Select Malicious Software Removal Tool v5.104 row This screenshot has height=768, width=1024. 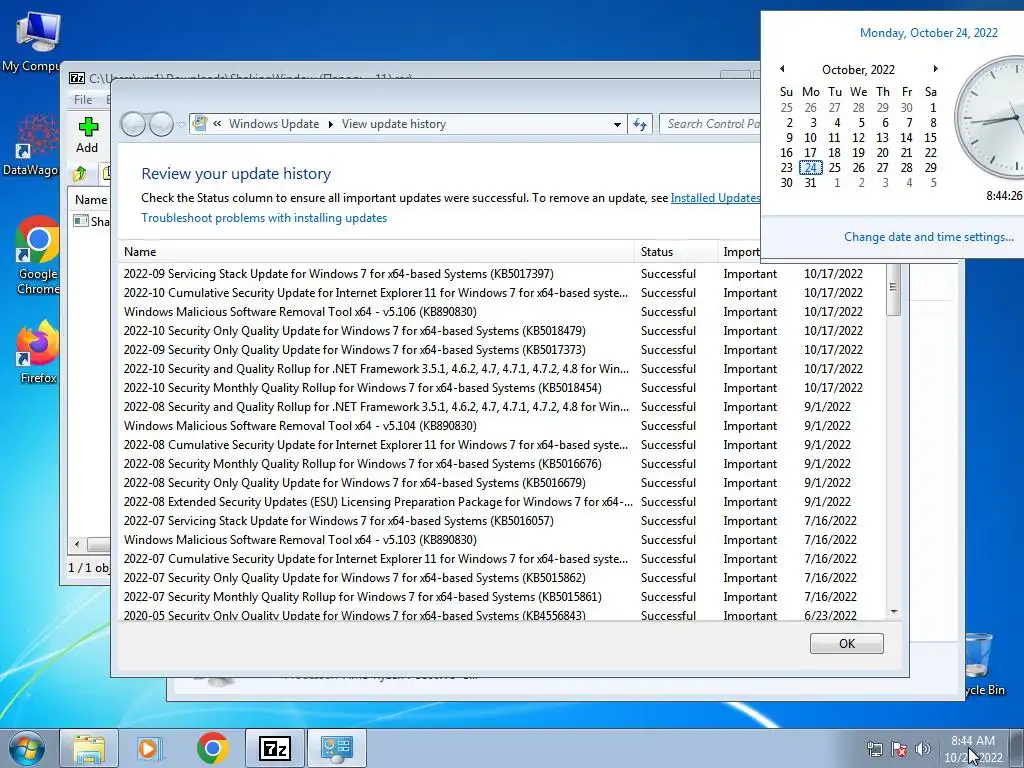[x=502, y=426]
